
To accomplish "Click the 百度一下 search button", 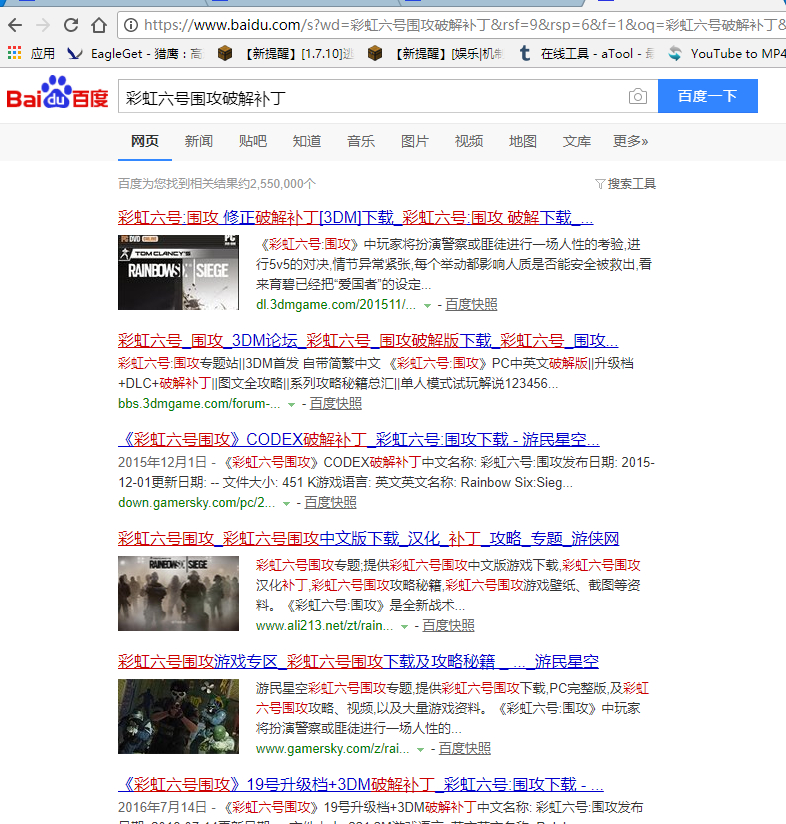I will [707, 96].
